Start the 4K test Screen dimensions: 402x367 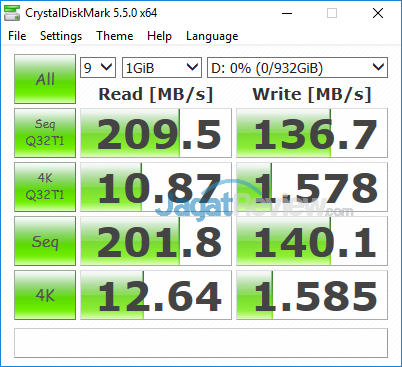point(45,295)
